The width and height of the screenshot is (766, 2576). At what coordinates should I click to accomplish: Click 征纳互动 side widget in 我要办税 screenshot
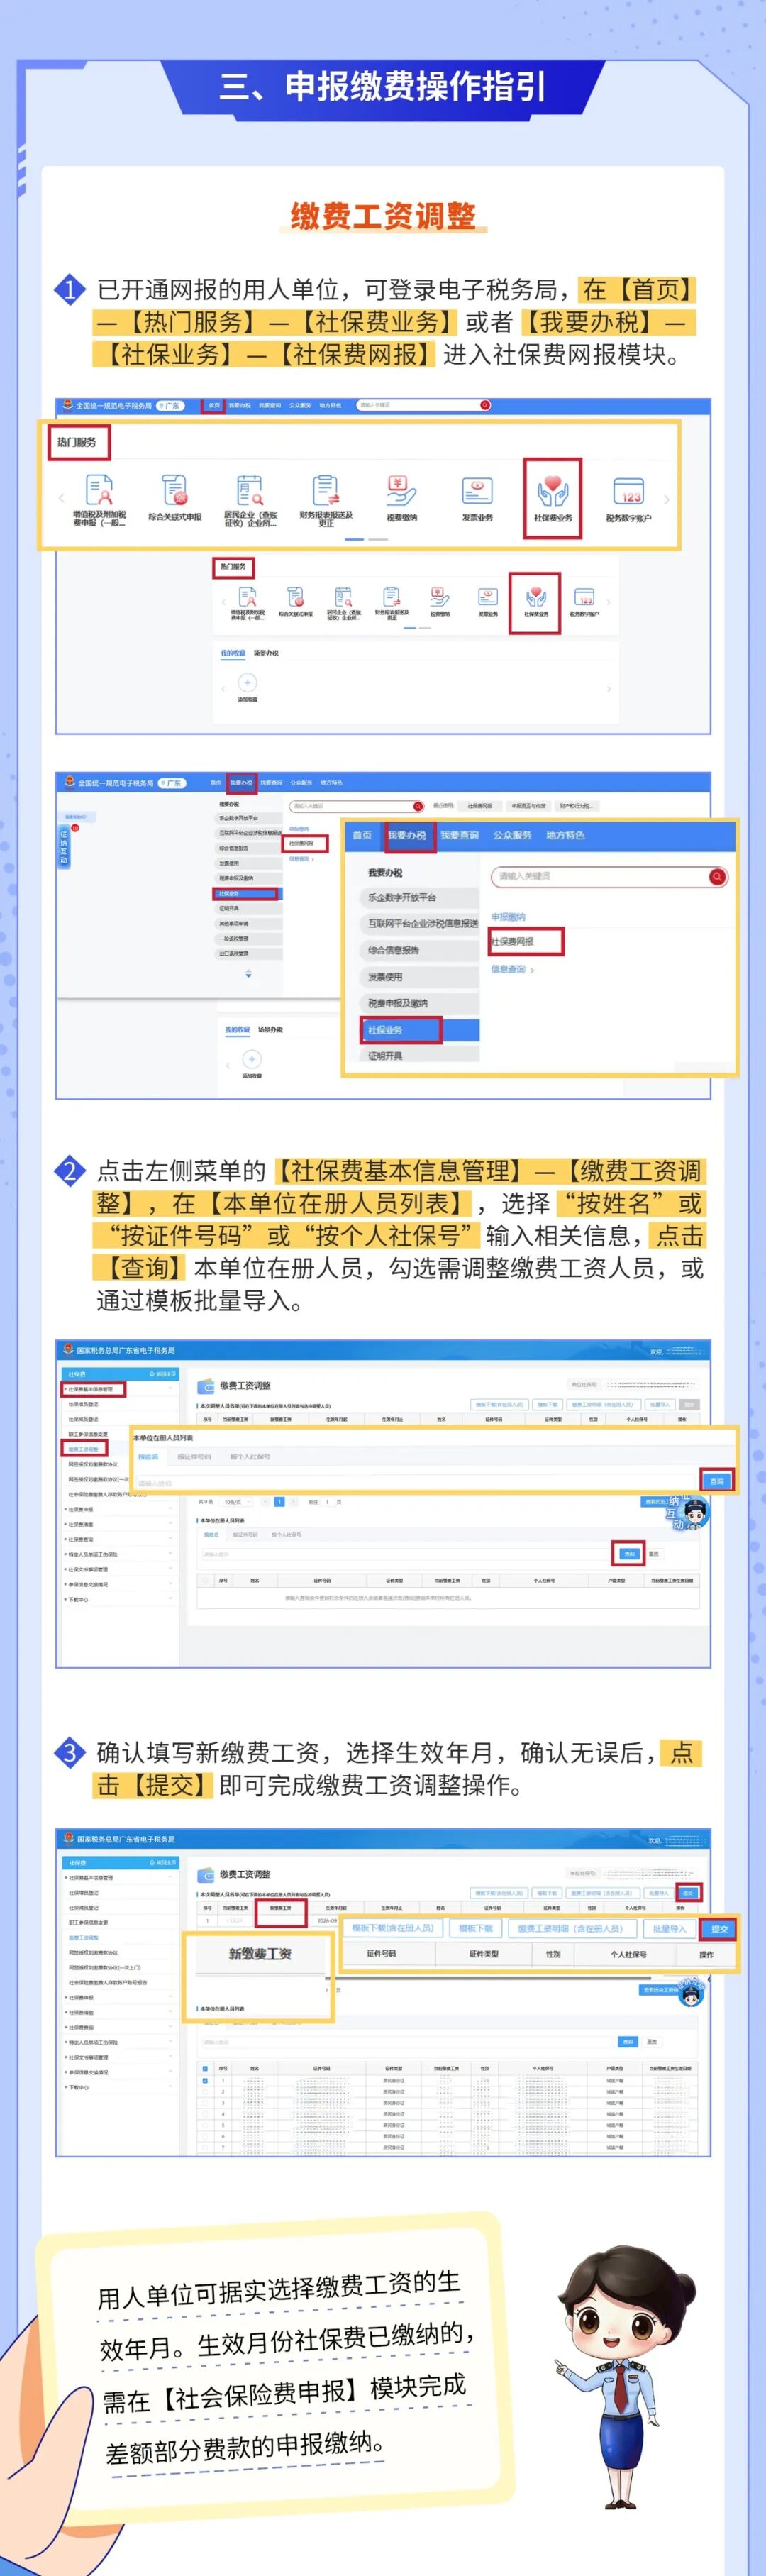(x=65, y=846)
